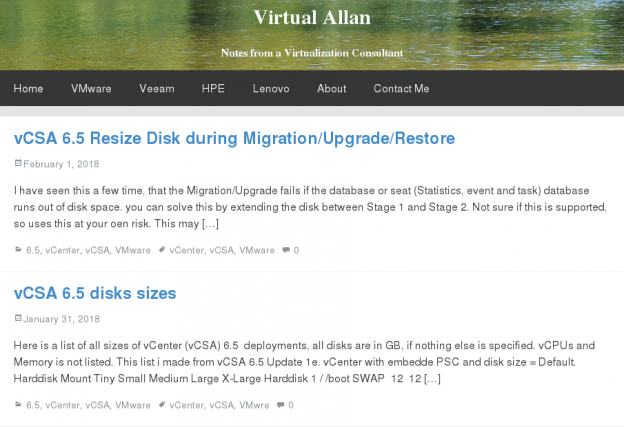Viewport: 624px width, 427px height.
Task: Go to the VMware menu item
Action: coord(91,88)
